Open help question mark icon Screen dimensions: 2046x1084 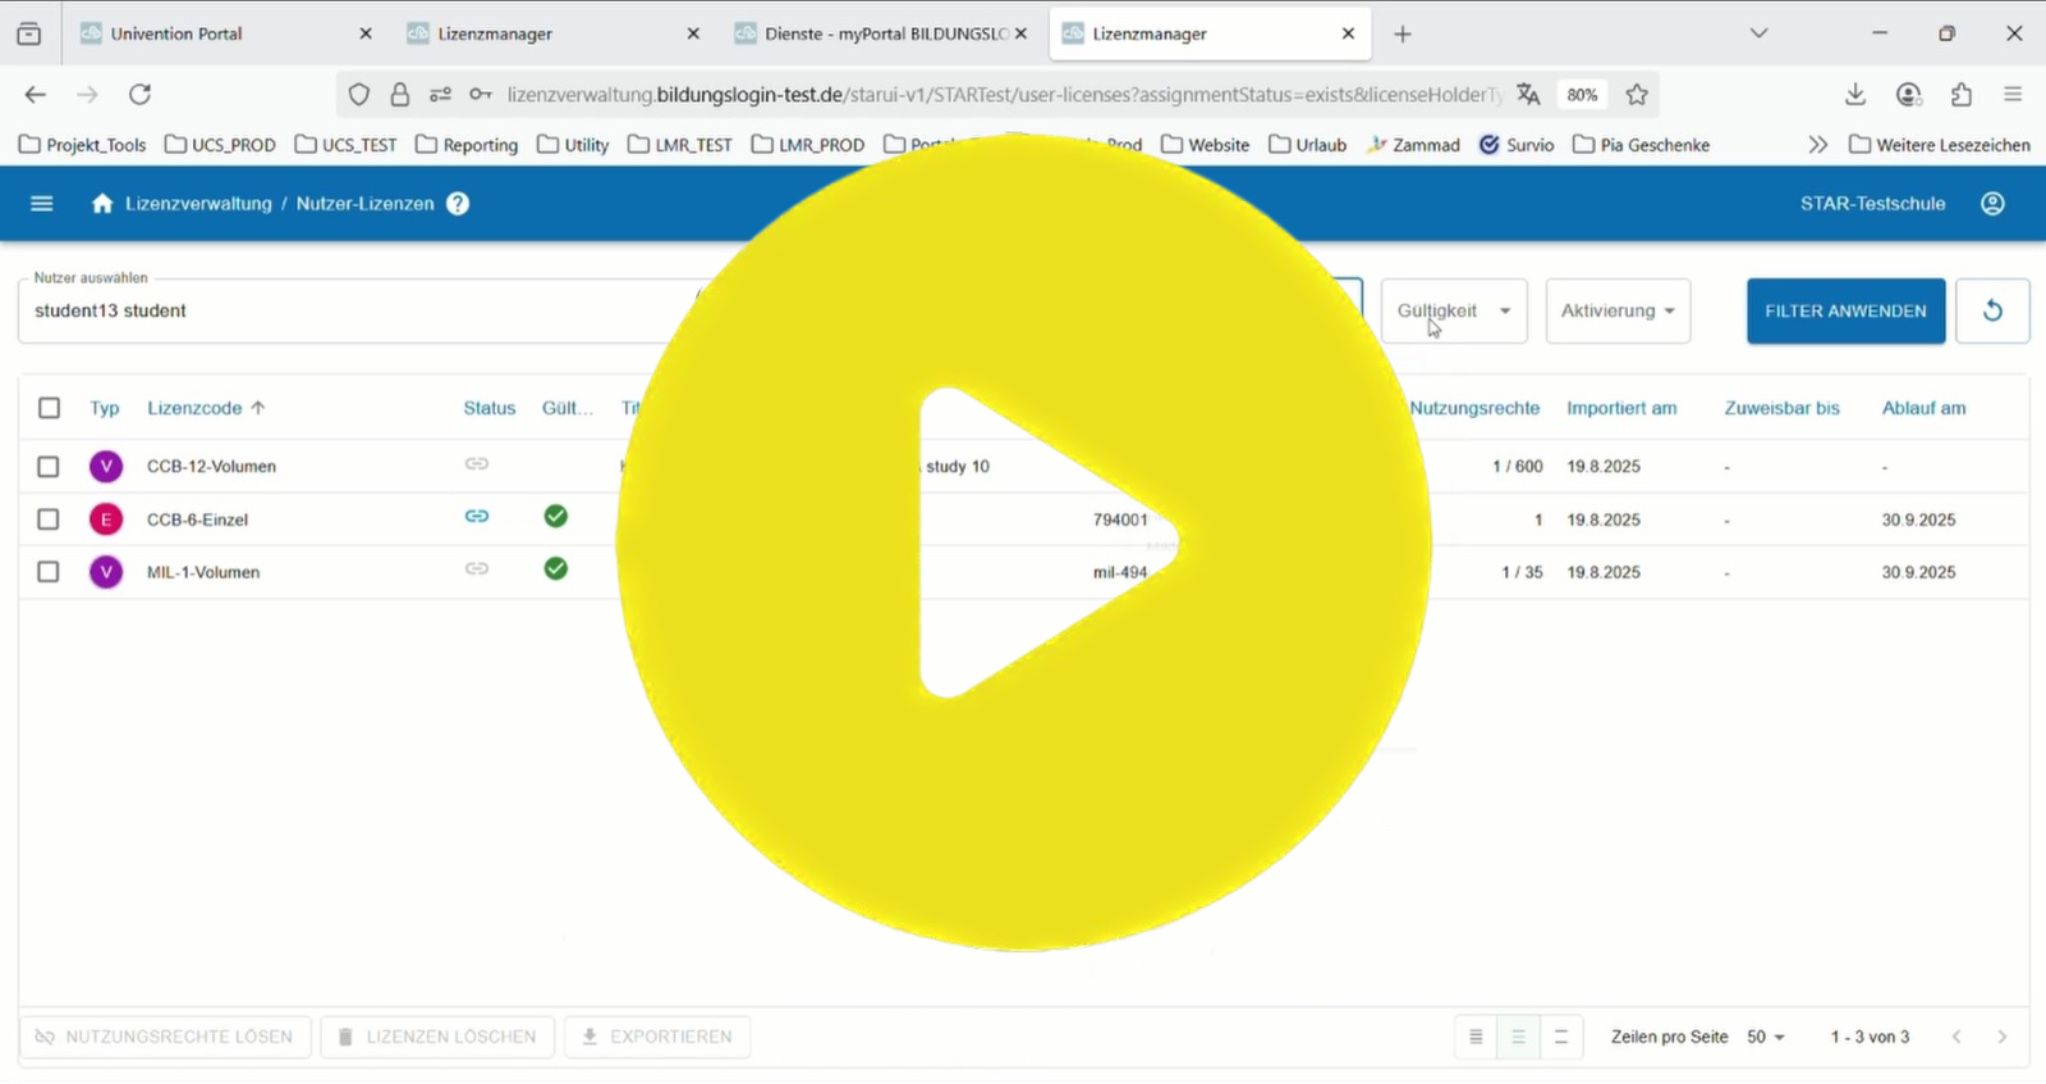458,204
